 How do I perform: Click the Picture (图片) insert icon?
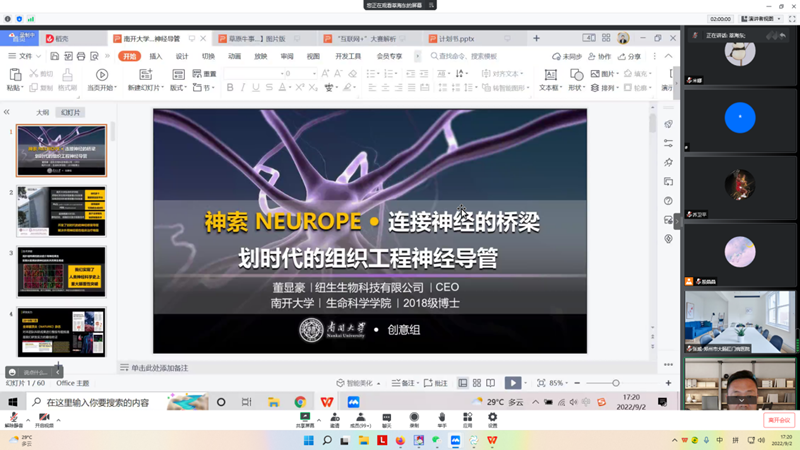595,73
